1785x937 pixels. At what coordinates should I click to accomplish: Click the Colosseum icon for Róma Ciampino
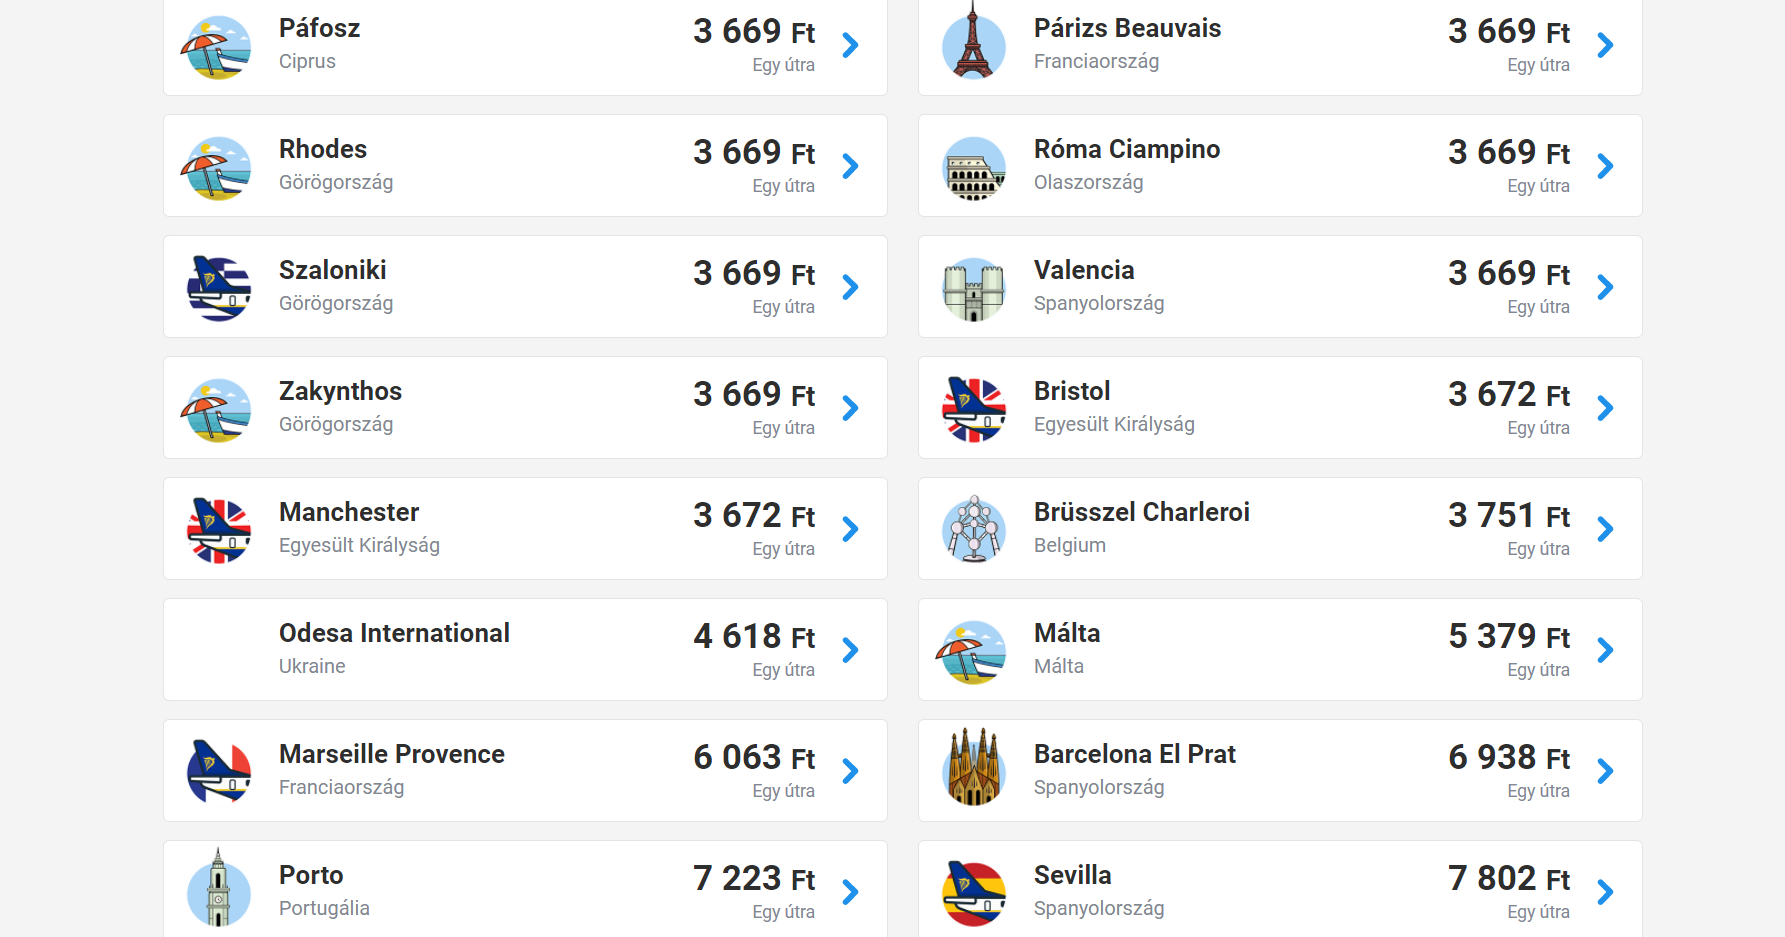click(x=973, y=168)
